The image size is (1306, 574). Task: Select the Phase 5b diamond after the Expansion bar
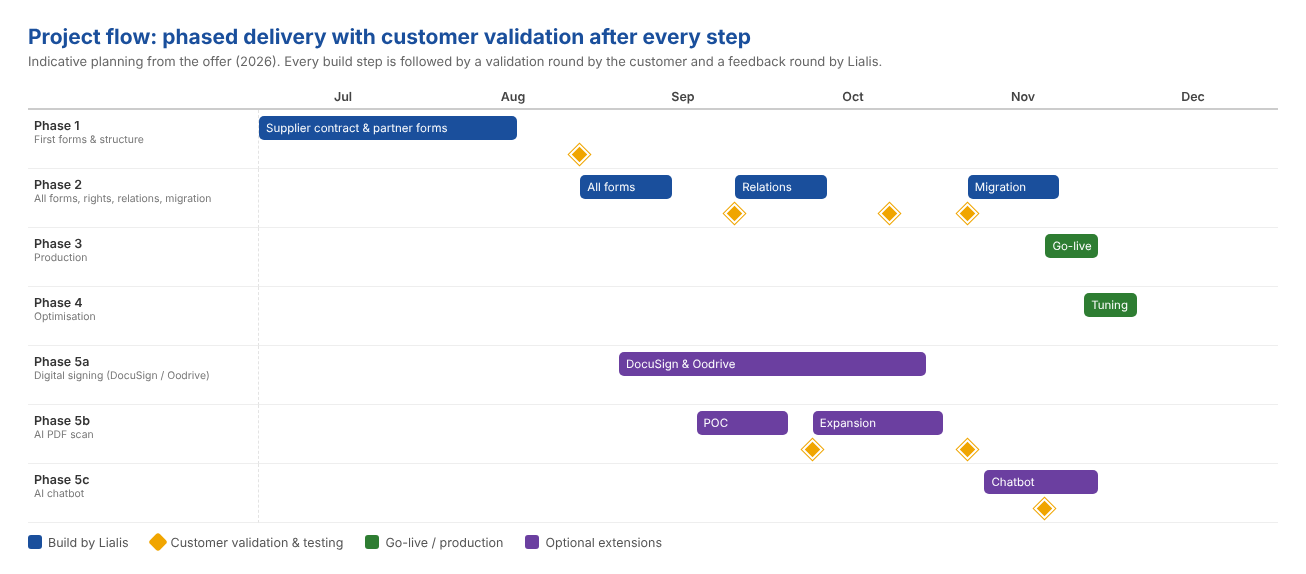(966, 449)
